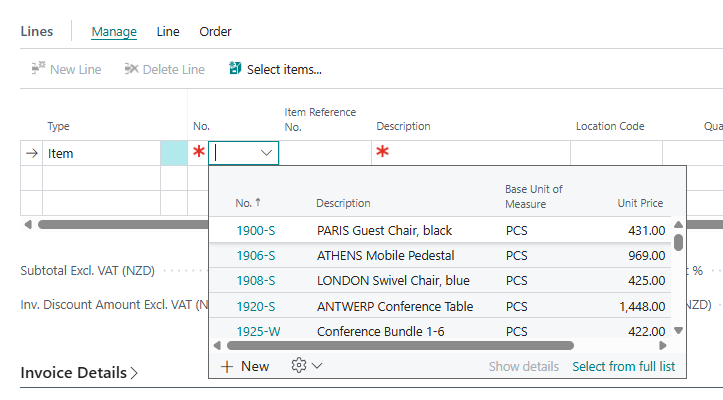
Task: Select item 1920-S
Action: pyautogui.click(x=256, y=306)
